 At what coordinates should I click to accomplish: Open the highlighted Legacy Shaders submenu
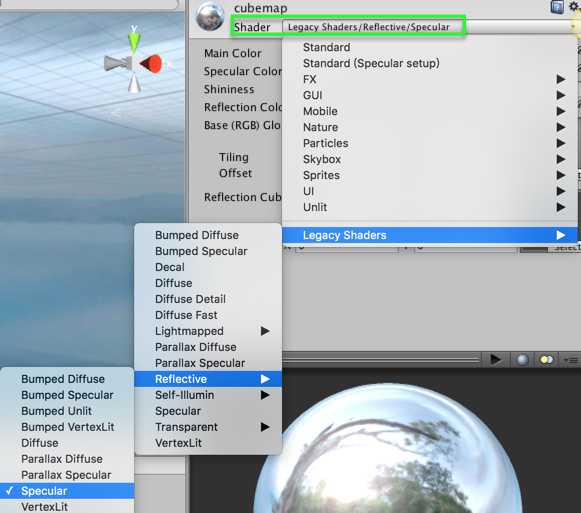(x=430, y=235)
